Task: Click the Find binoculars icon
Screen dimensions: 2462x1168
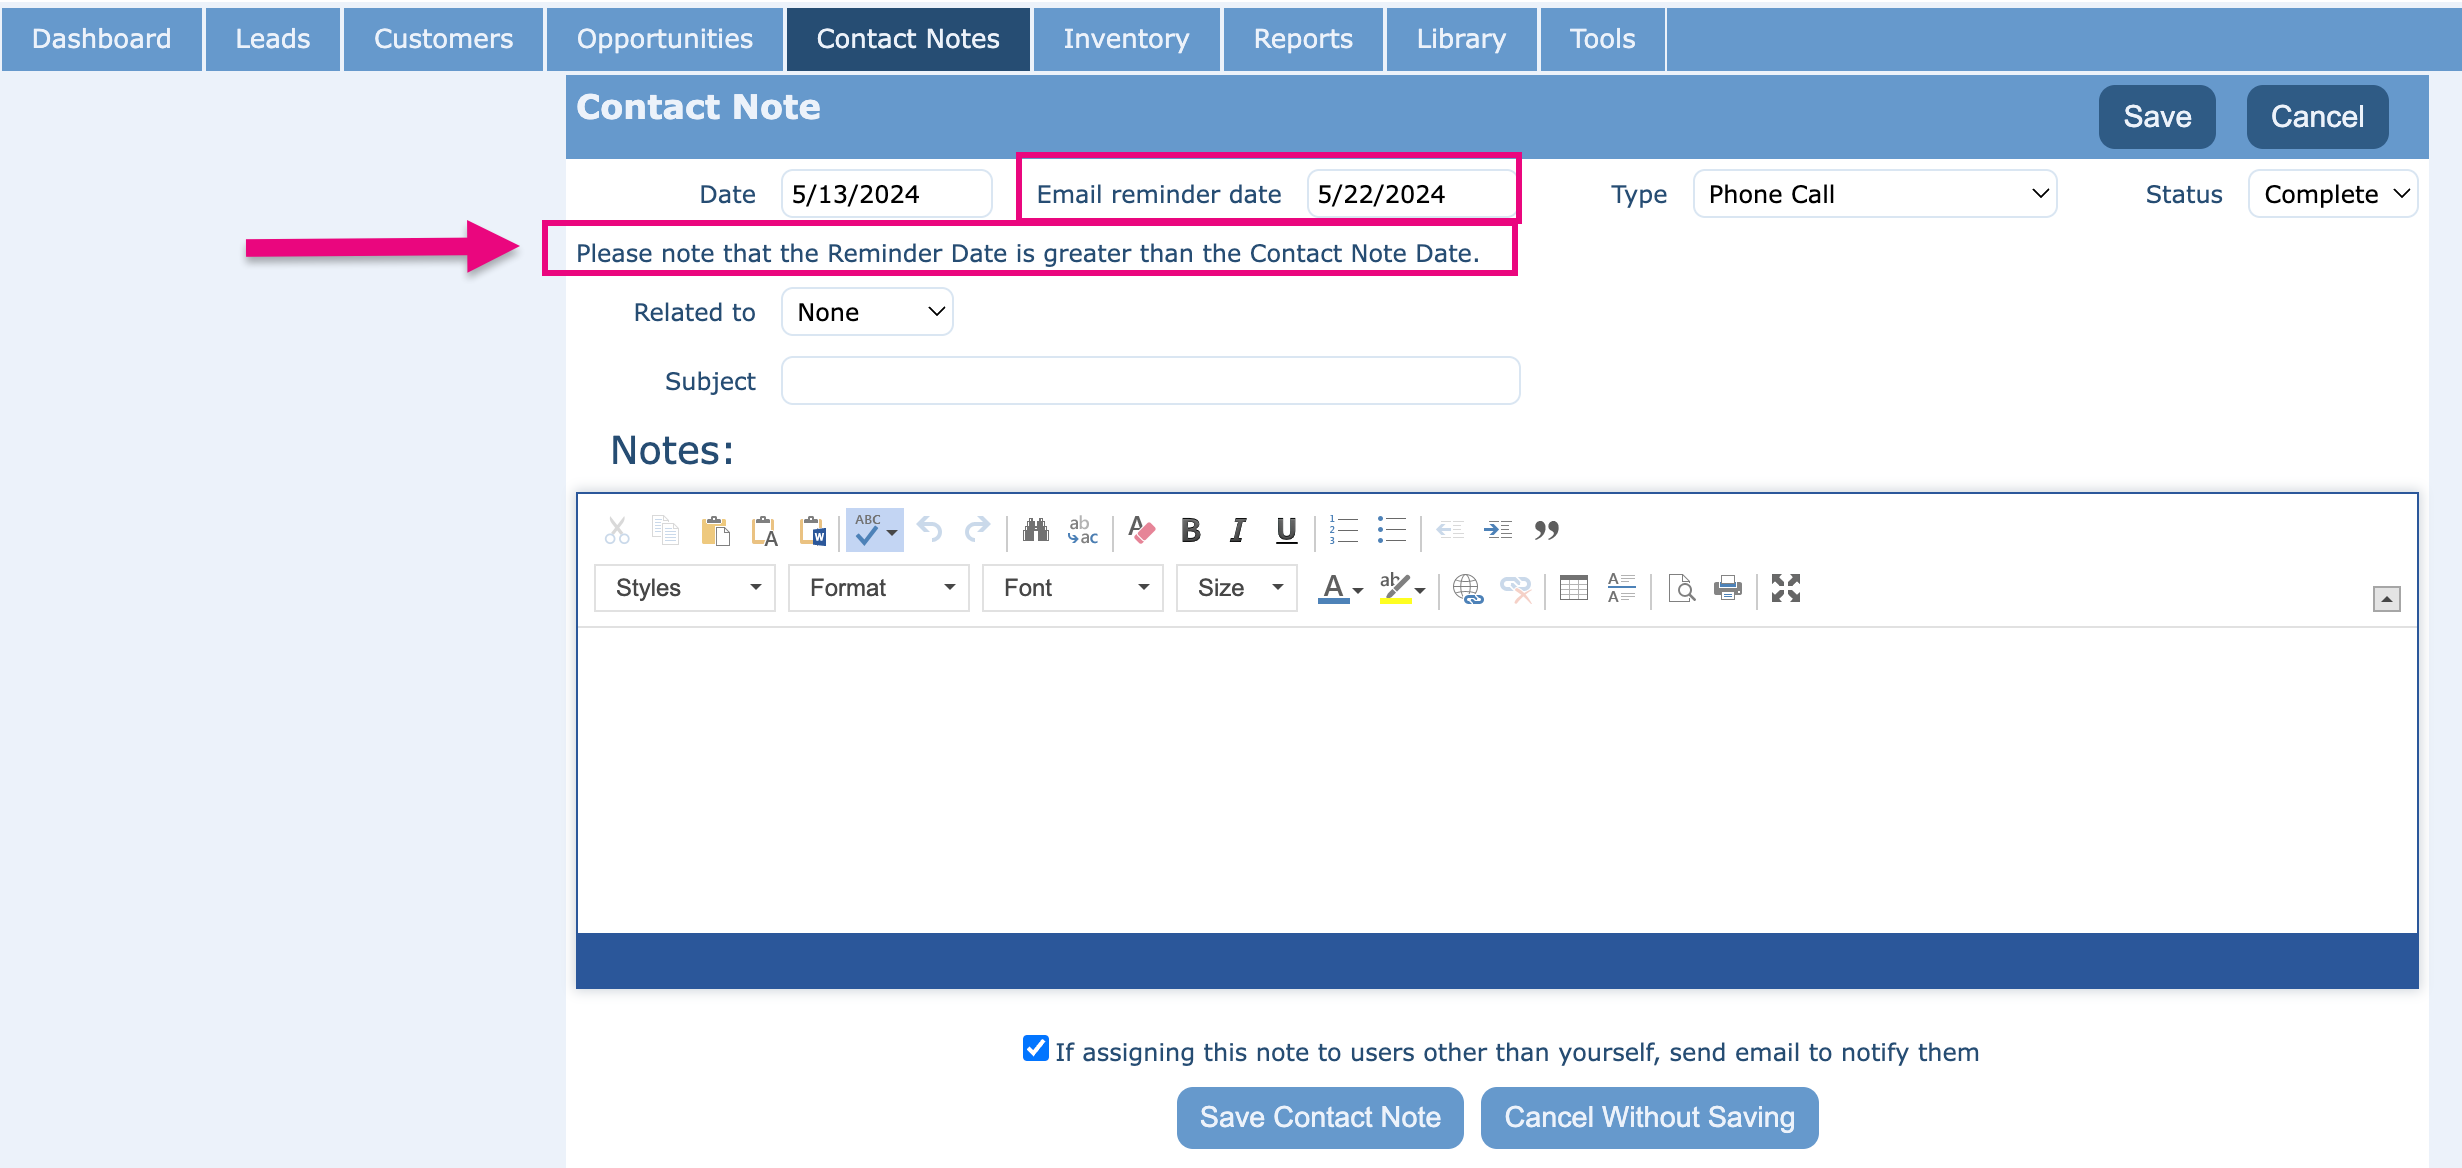Action: [x=1035, y=530]
